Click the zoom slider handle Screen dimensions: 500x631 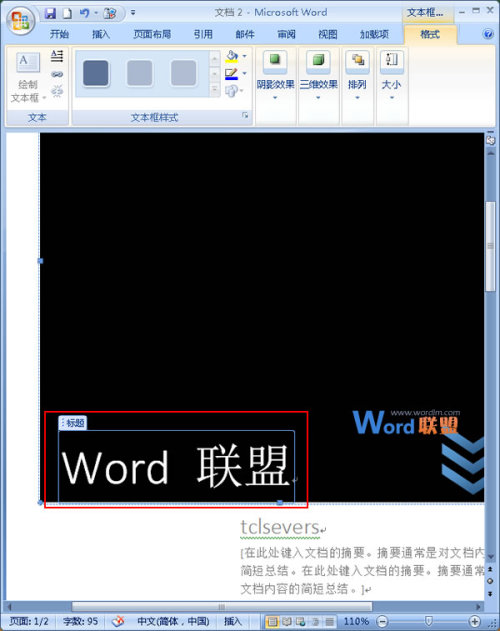pos(429,622)
